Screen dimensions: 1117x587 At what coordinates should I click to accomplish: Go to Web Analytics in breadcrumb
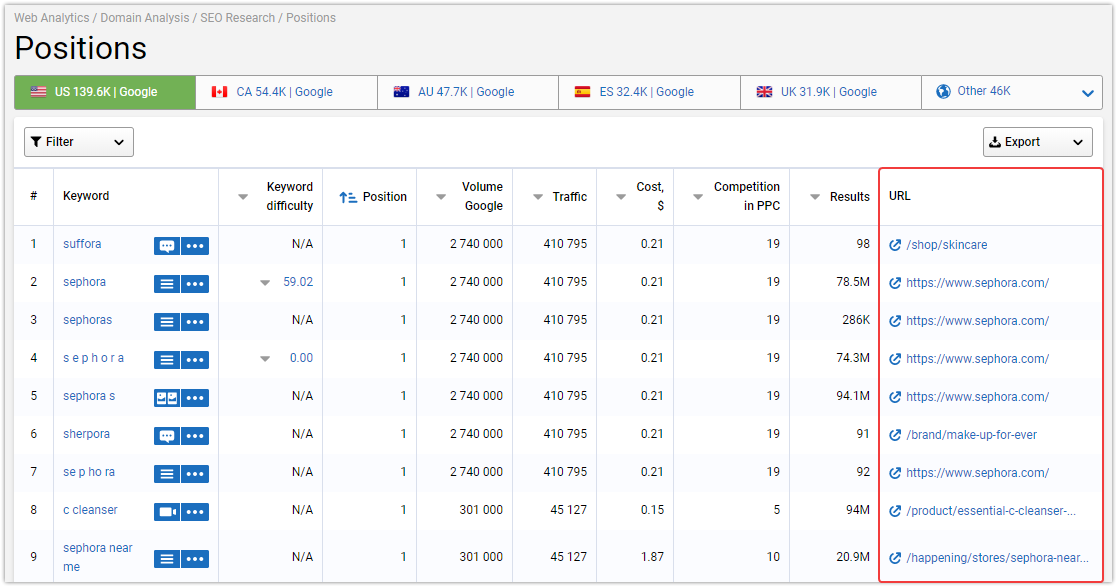pos(52,18)
